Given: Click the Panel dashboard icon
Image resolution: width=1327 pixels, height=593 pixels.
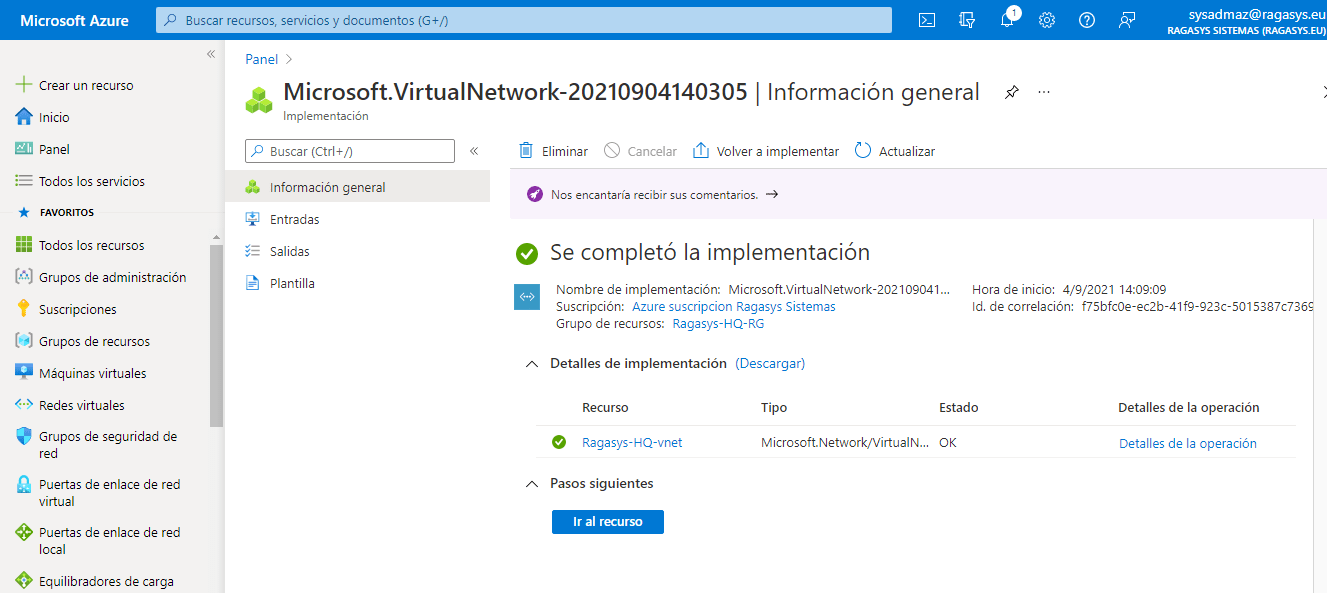Looking at the screenshot, I should [24, 149].
